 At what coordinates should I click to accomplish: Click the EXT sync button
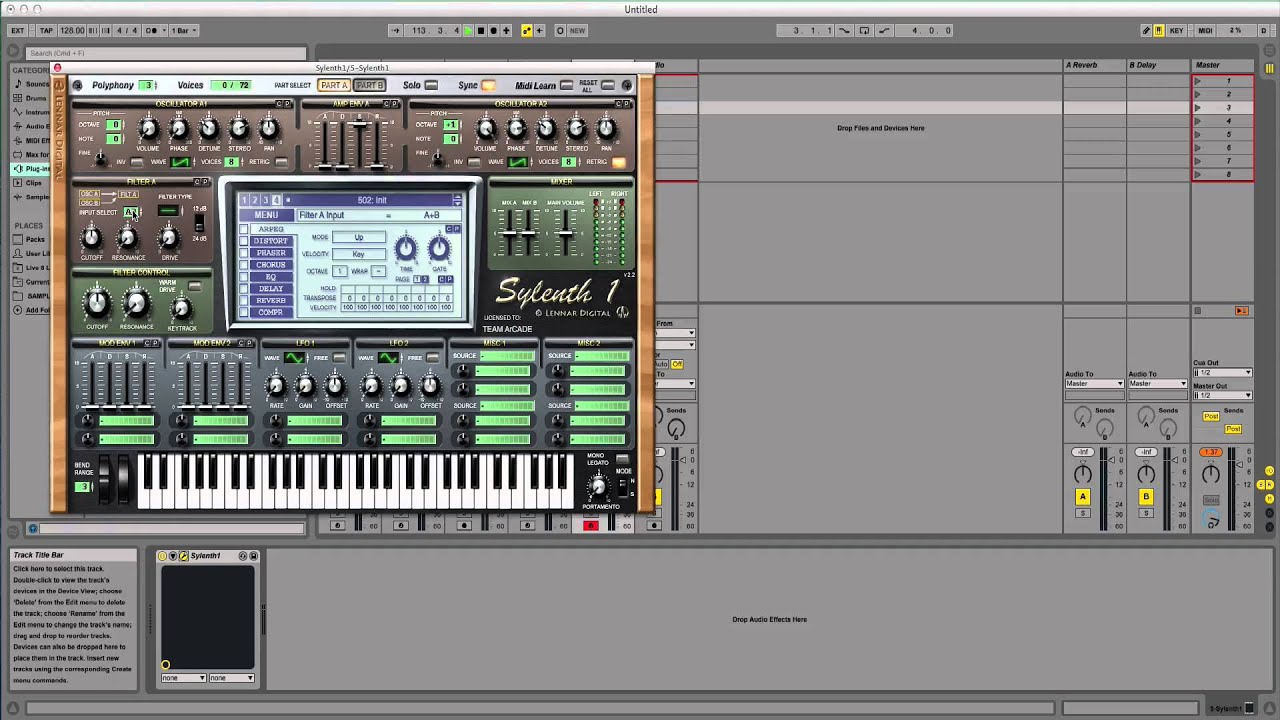point(18,30)
